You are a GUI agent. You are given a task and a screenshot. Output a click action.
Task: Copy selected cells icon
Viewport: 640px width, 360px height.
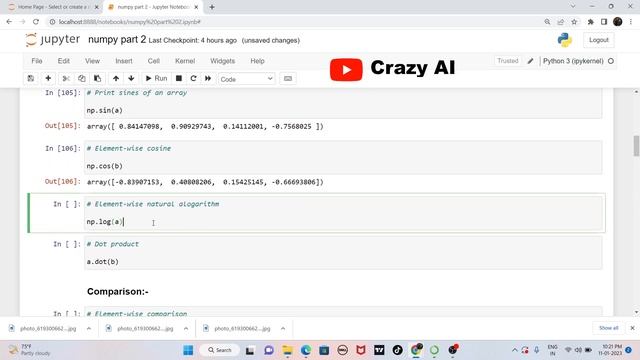[x=82, y=78]
